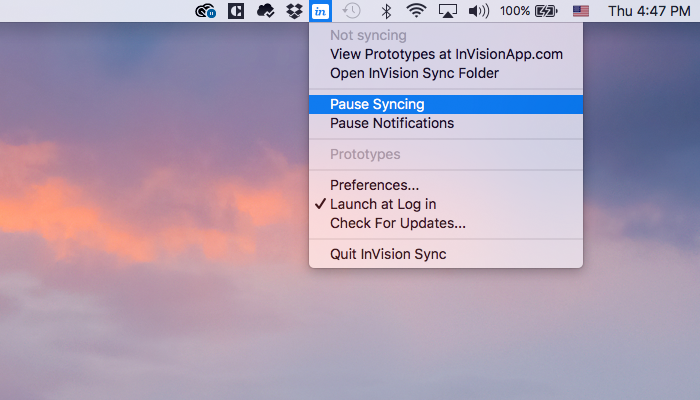Image resolution: width=700 pixels, height=400 pixels.
Task: Click the battery charging icon
Action: (x=546, y=11)
